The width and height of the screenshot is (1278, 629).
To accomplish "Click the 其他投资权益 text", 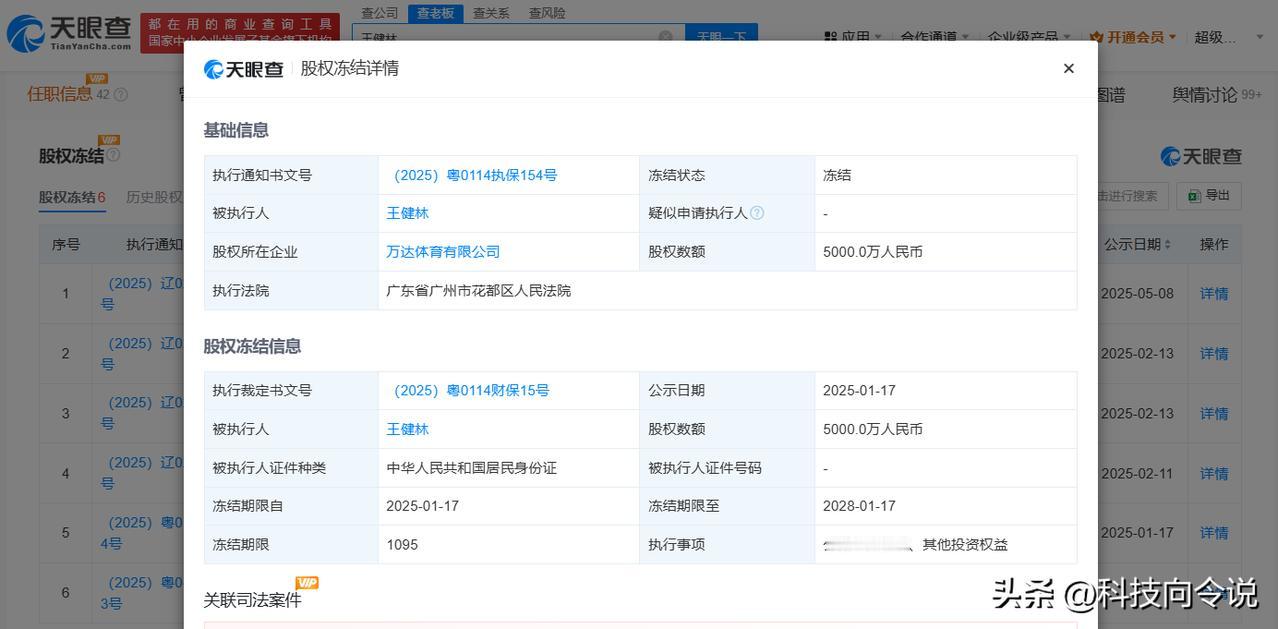I will [965, 545].
